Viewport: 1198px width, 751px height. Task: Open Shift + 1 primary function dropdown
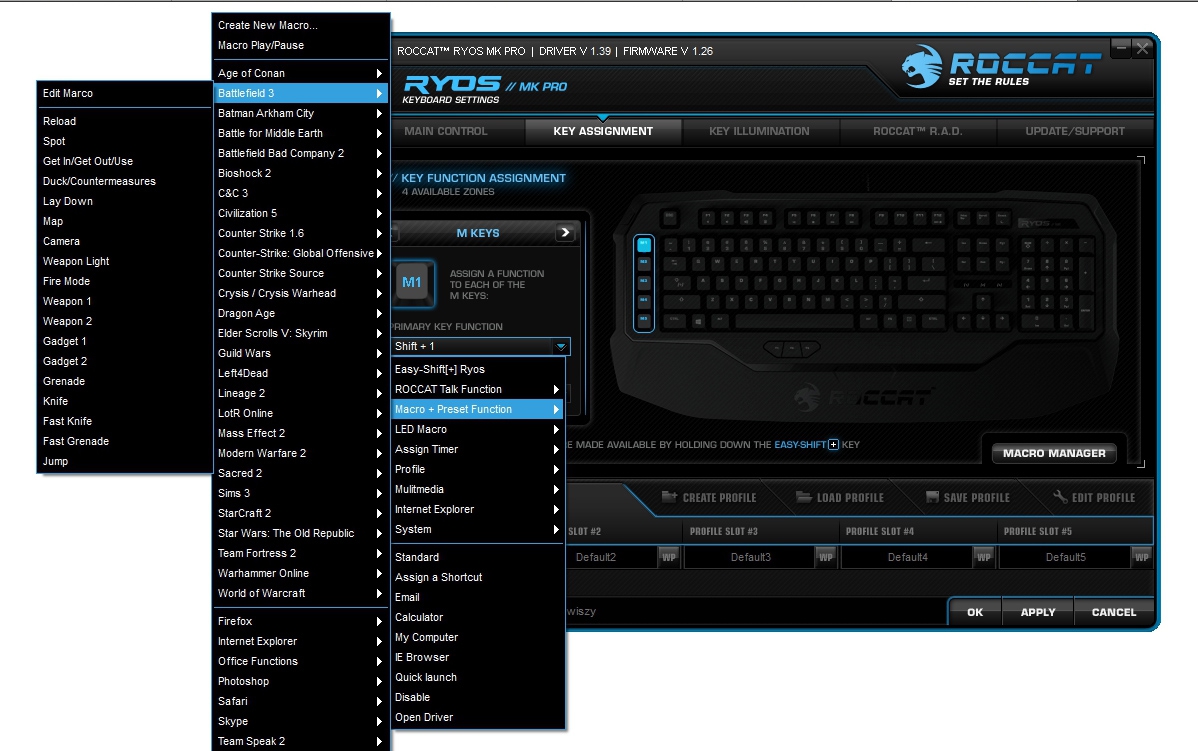(561, 346)
